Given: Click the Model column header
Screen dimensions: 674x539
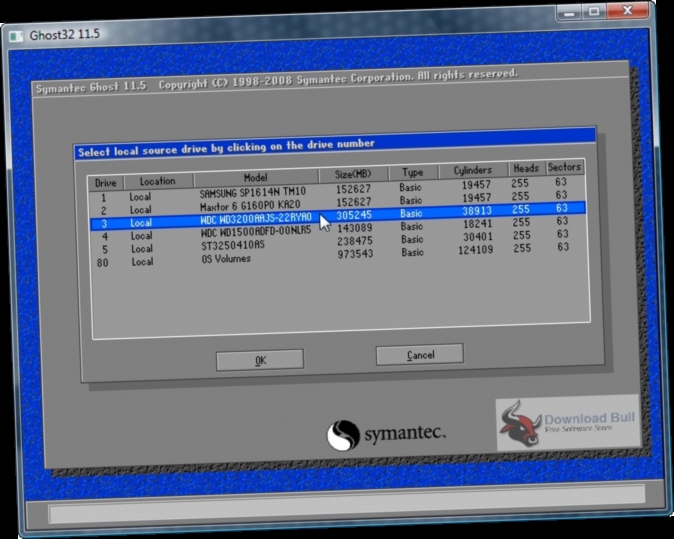Looking at the screenshot, I should (256, 177).
